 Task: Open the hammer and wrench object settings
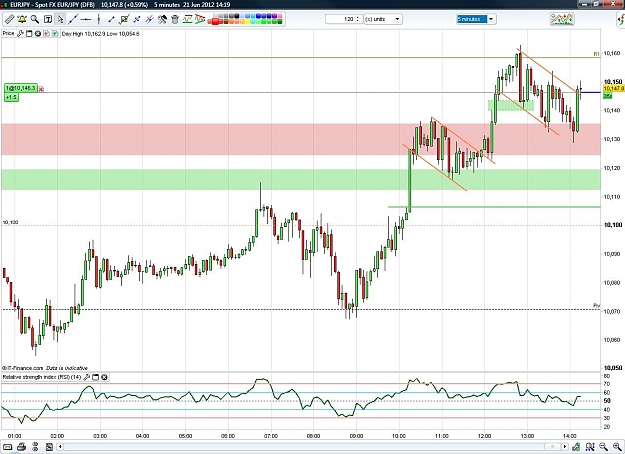[162, 19]
